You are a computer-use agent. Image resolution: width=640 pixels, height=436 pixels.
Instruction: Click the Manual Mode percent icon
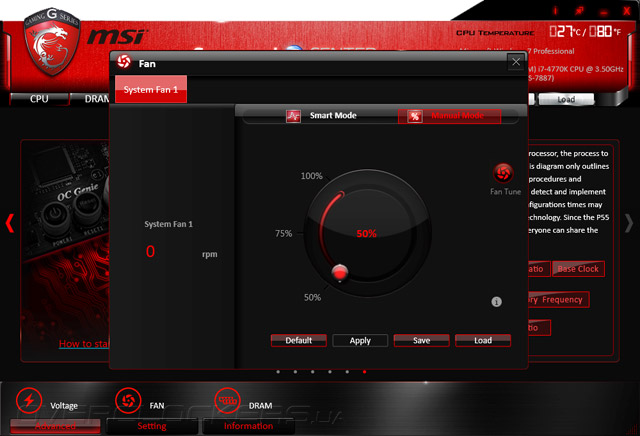(415, 116)
